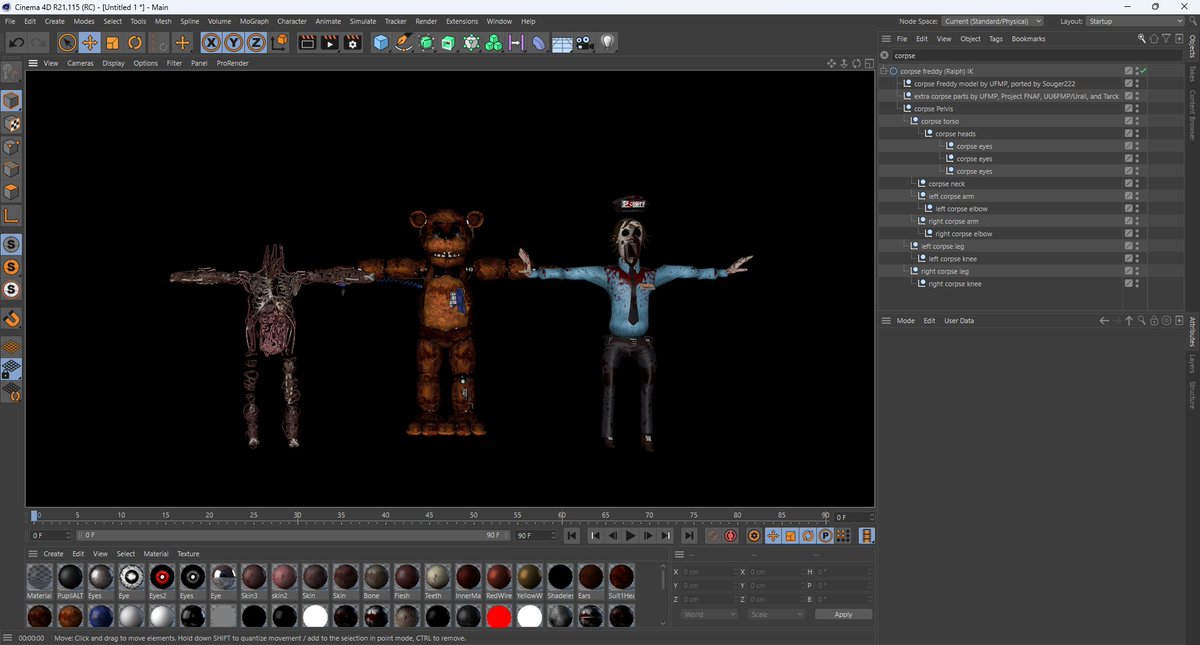
Task: Open the Node Space dropdown
Action: coord(992,21)
